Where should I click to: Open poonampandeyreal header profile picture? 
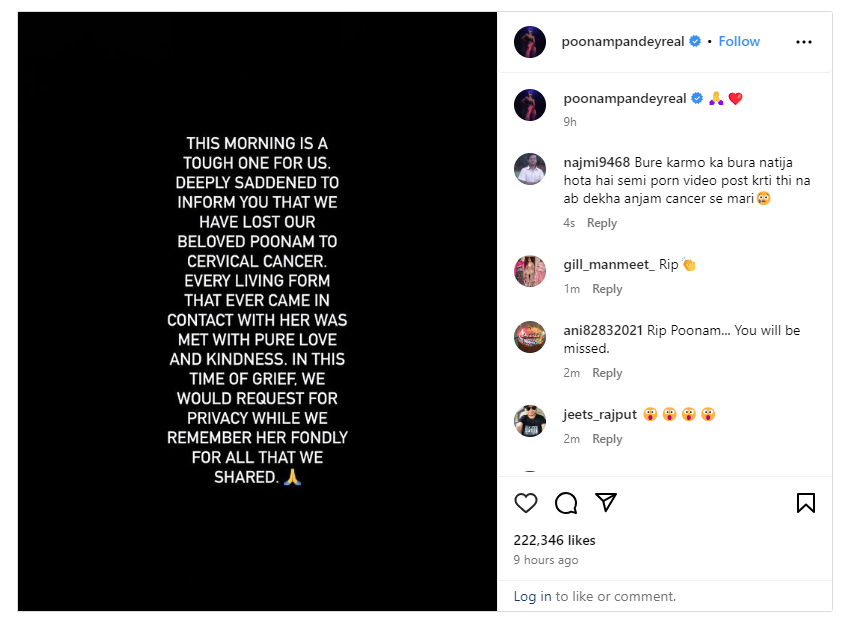pyautogui.click(x=530, y=42)
